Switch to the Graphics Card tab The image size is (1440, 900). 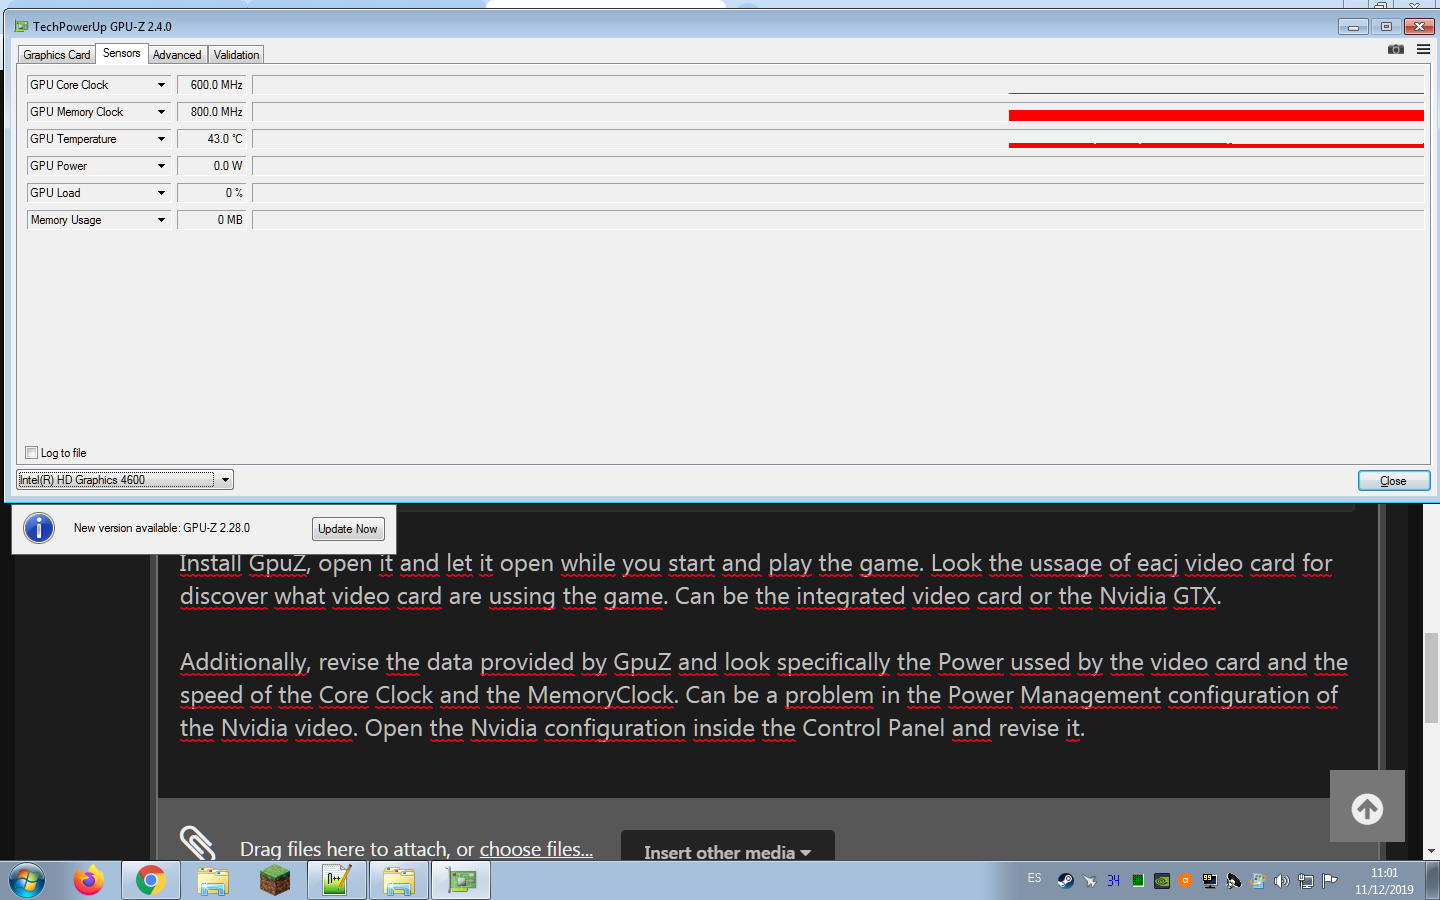pyautogui.click(x=57, y=55)
